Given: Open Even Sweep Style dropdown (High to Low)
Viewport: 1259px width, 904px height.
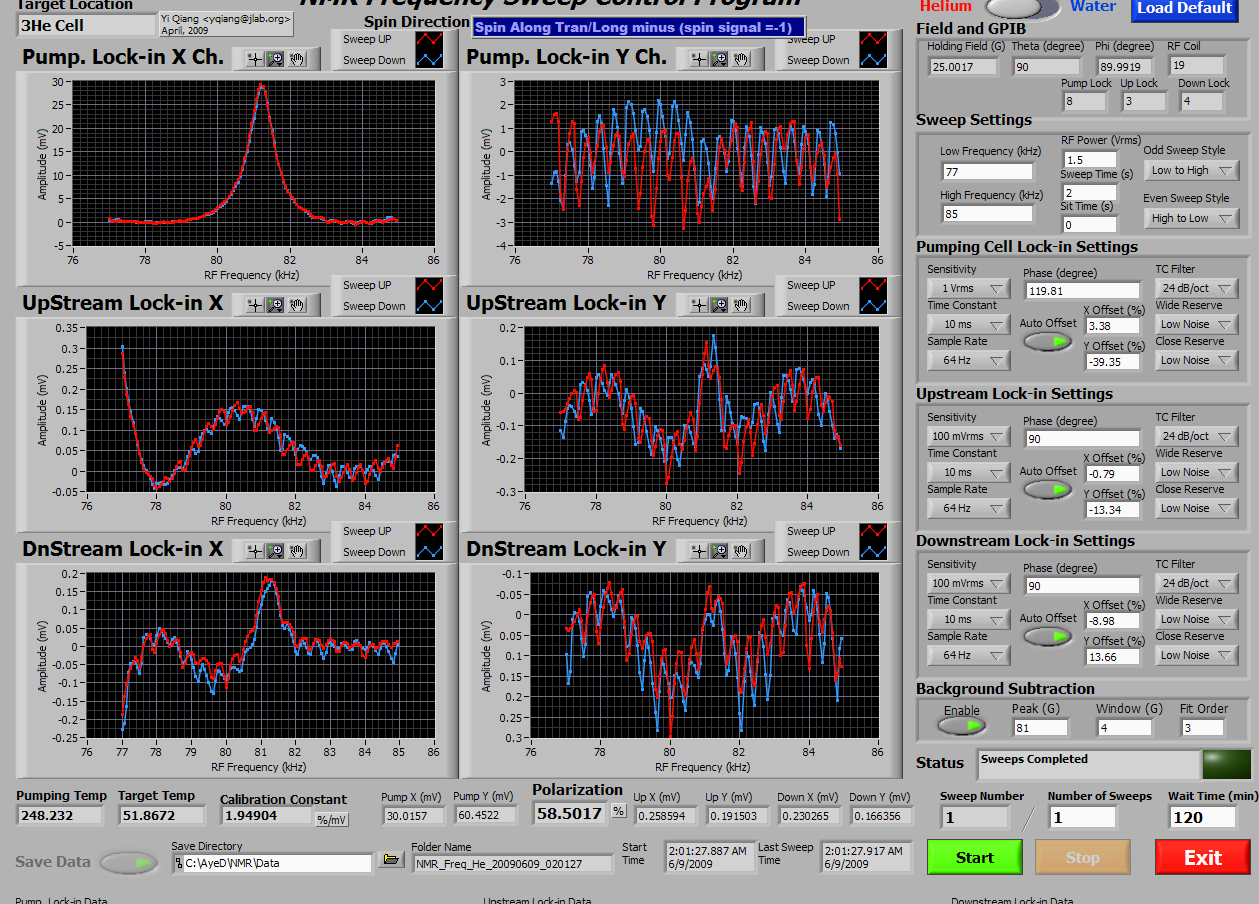Looking at the screenshot, I should (x=1191, y=218).
